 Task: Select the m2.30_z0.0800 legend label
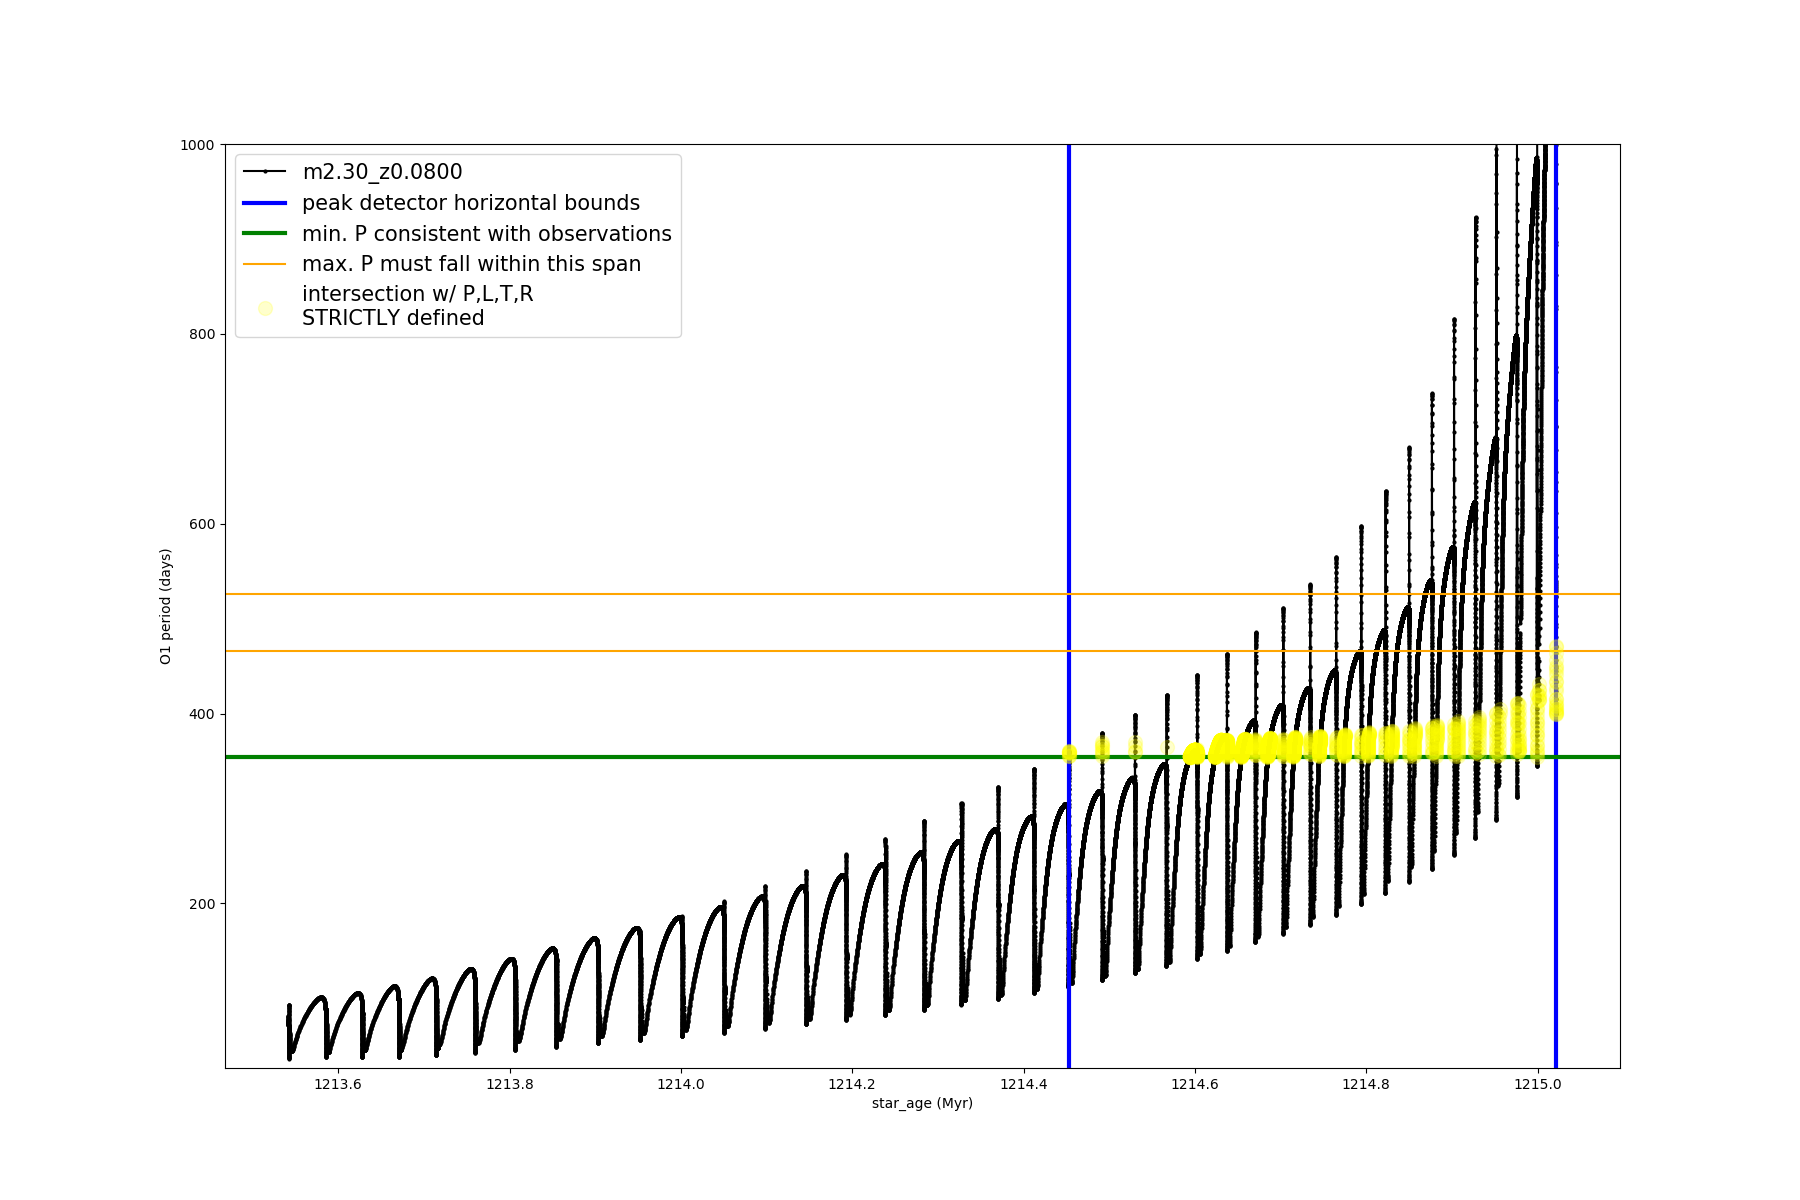[382, 172]
